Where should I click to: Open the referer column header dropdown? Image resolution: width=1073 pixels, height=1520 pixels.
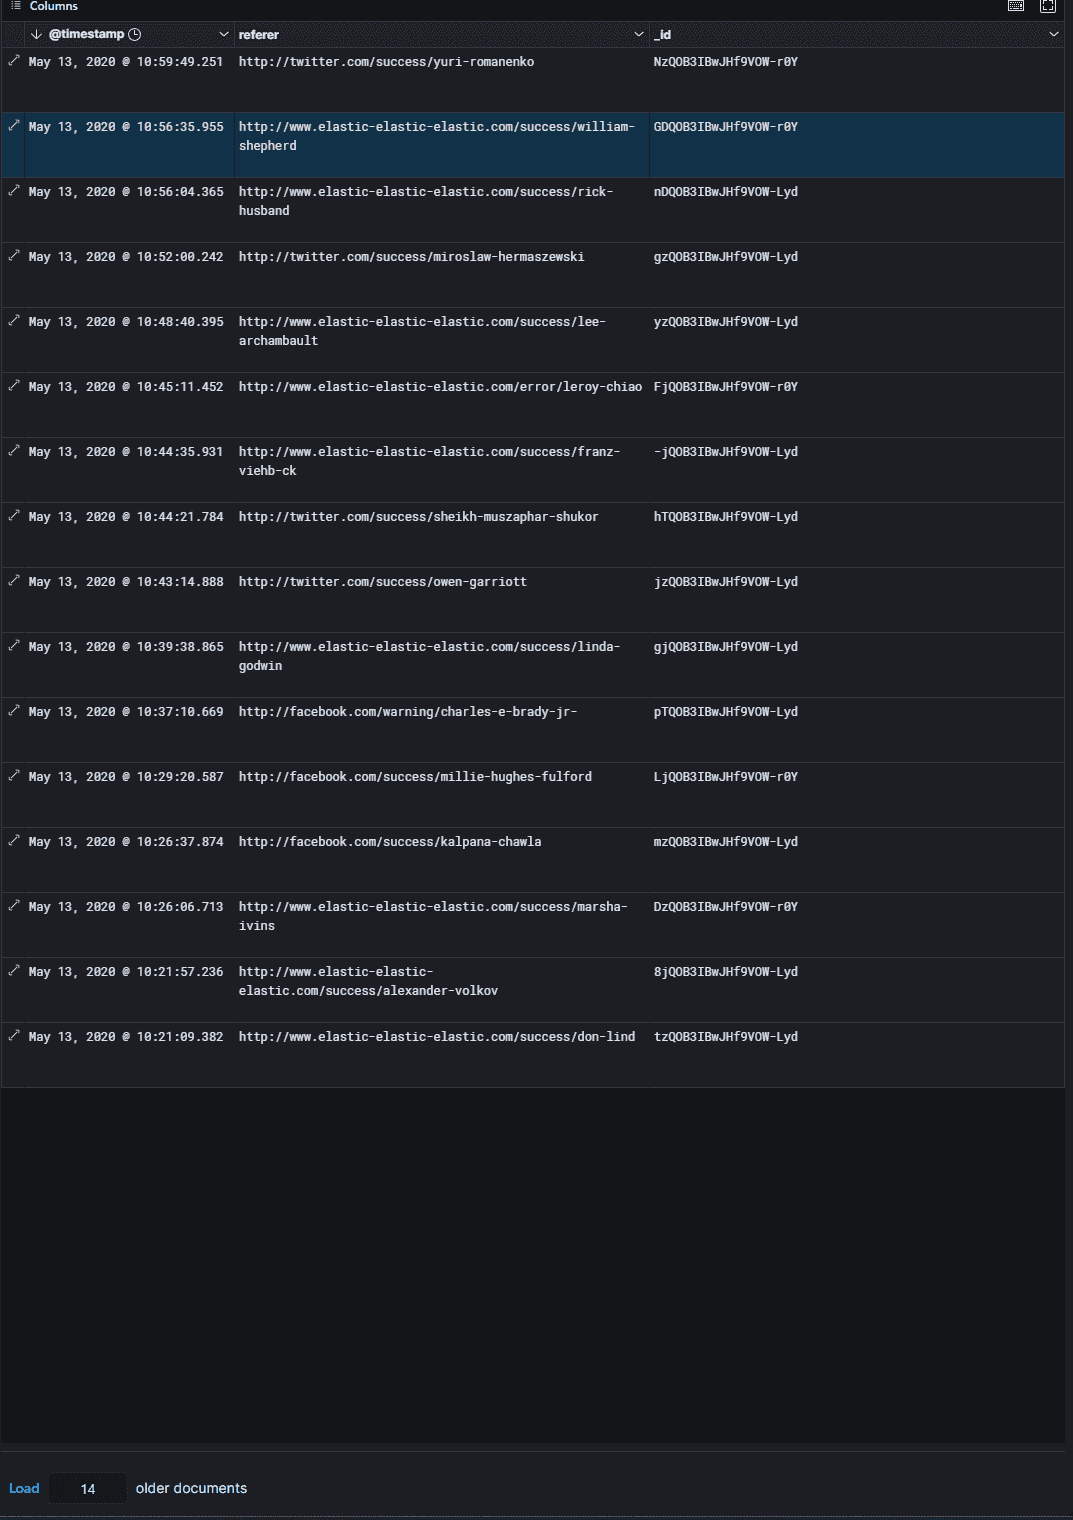coord(639,34)
